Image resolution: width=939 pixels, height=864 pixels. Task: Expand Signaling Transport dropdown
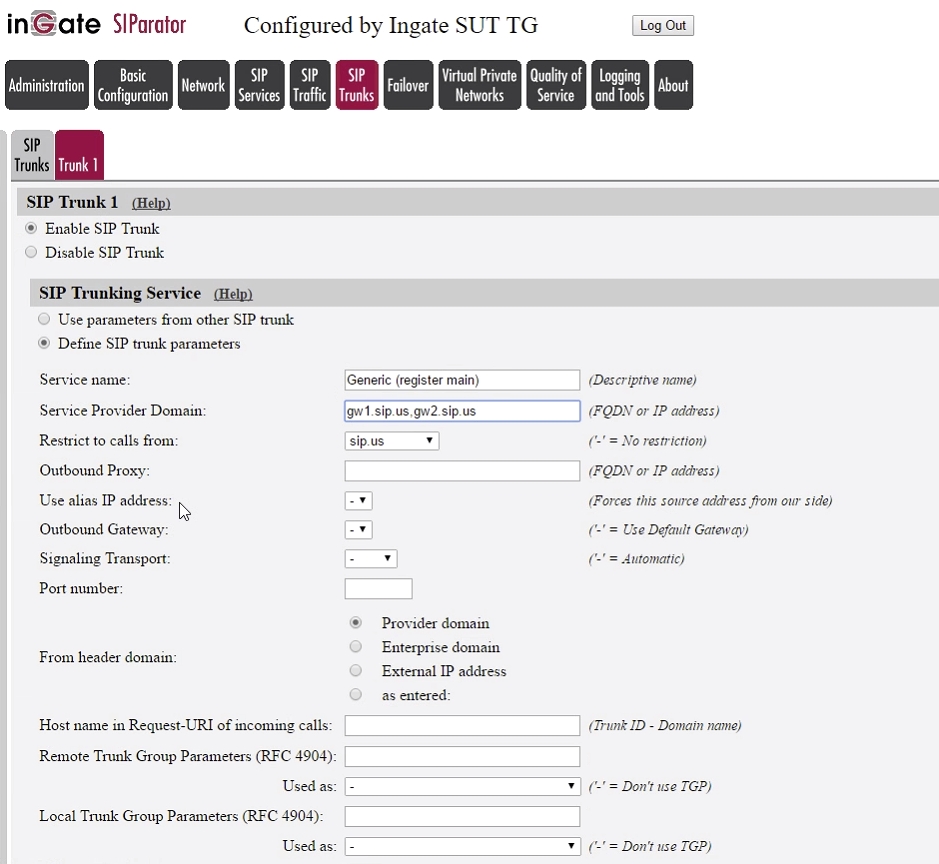[371, 559]
